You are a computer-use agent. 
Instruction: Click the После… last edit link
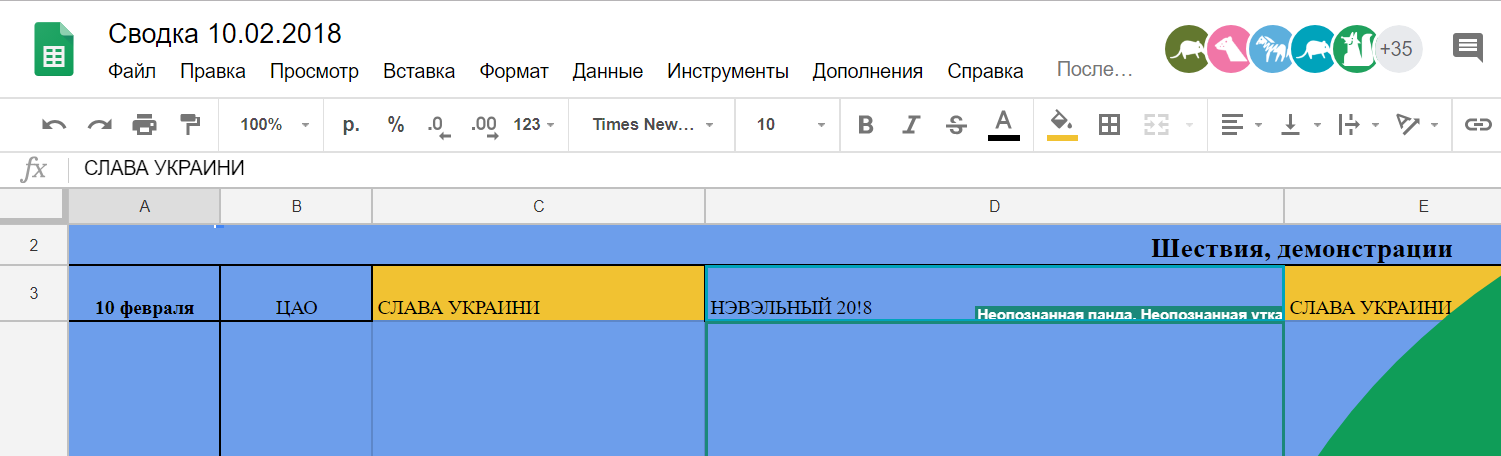click(x=1094, y=70)
